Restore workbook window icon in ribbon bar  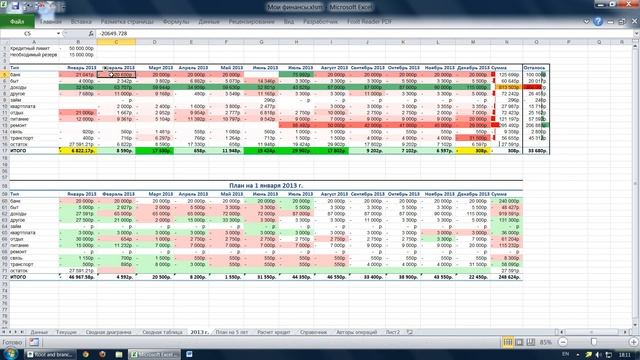pos(622,22)
